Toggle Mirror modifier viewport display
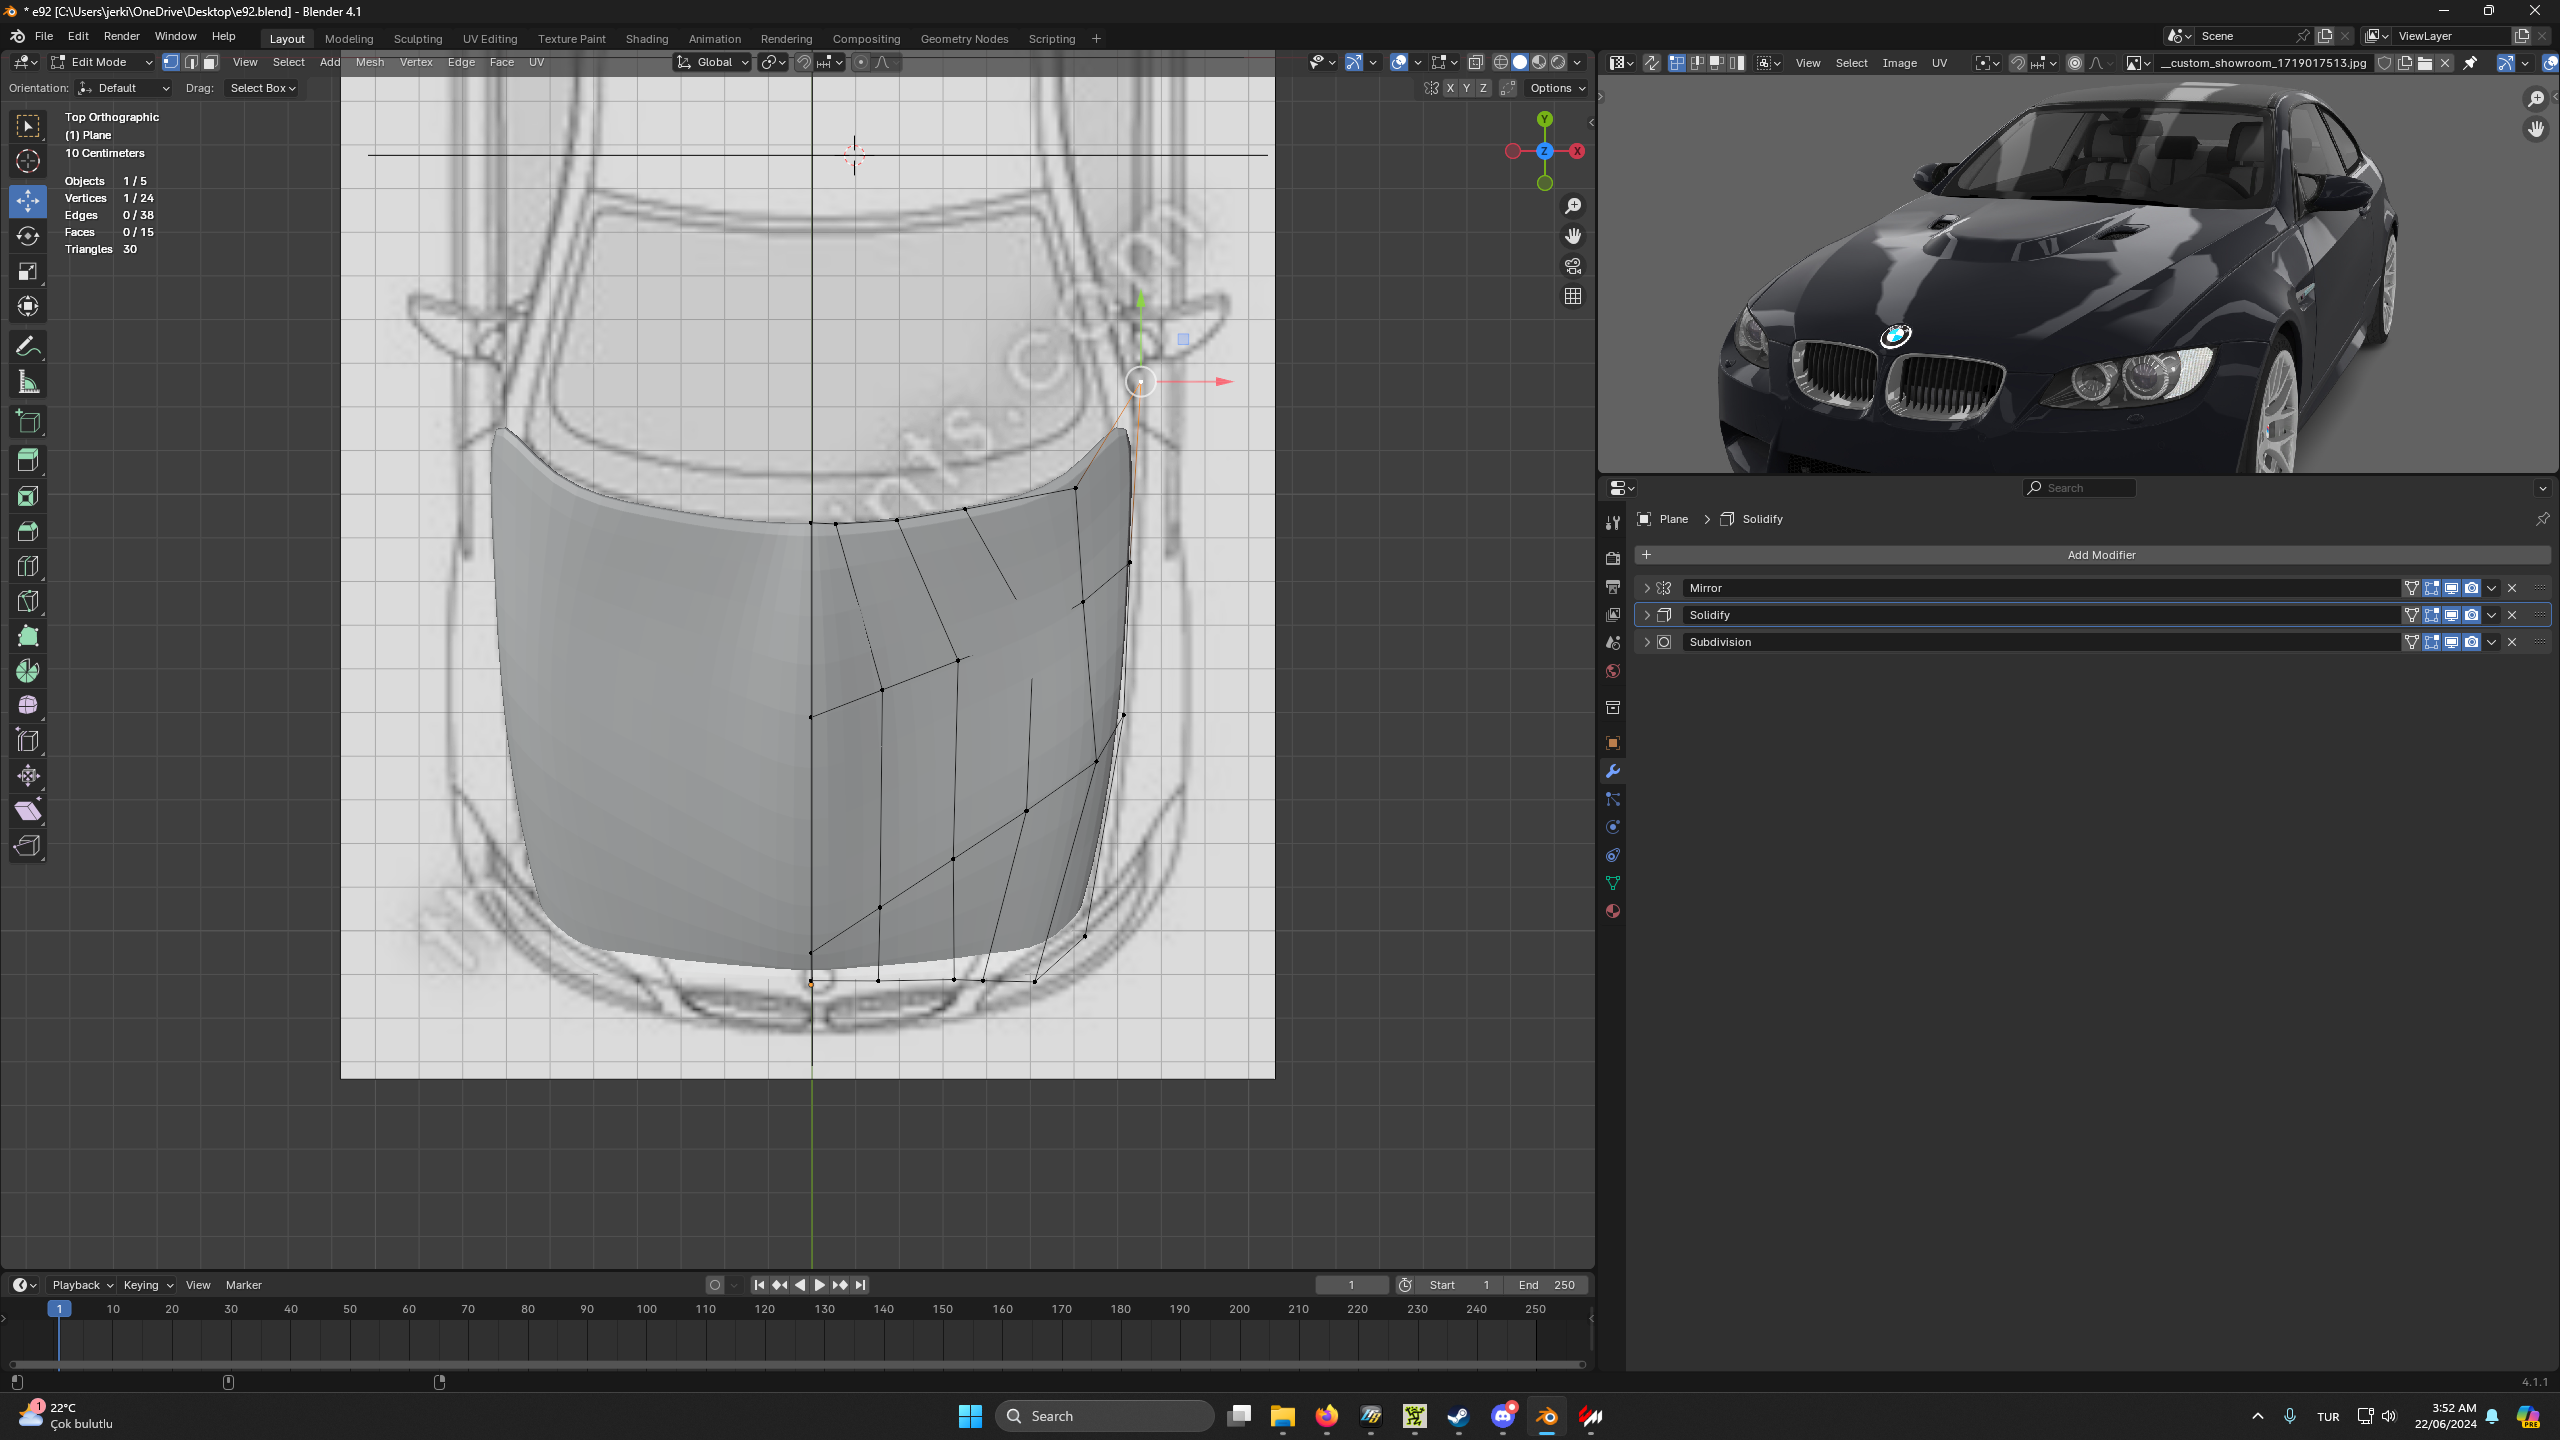 pyautogui.click(x=2451, y=588)
